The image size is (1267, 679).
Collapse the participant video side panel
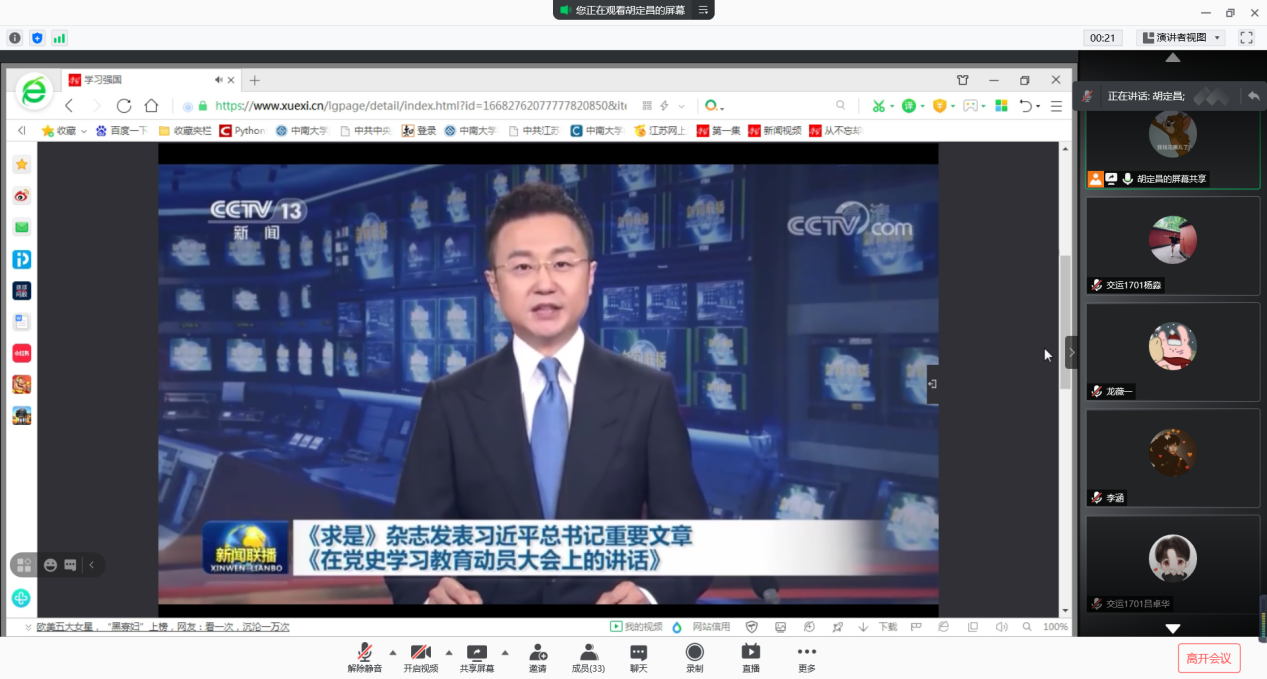coord(1071,353)
